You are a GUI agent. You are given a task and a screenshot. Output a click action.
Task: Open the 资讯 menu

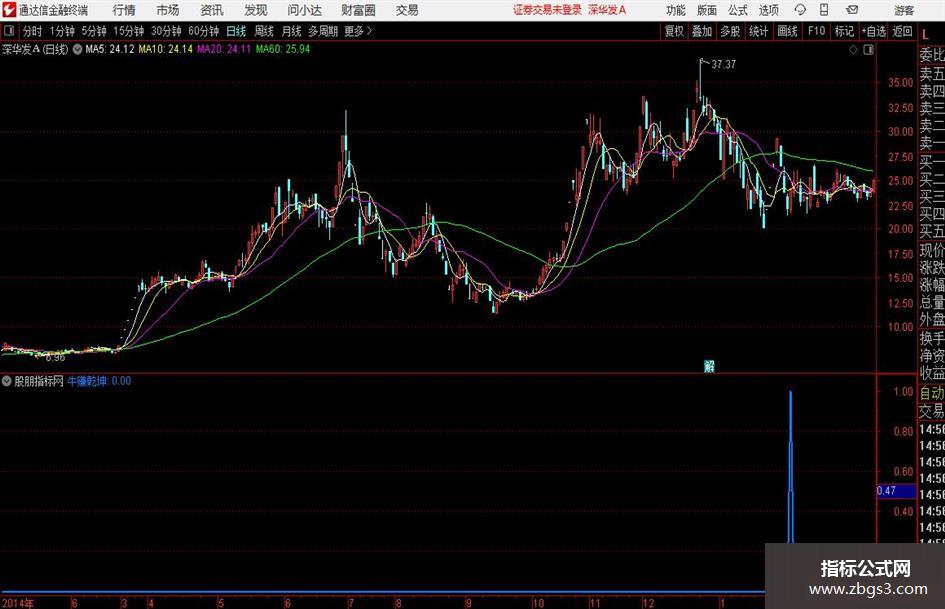(212, 10)
